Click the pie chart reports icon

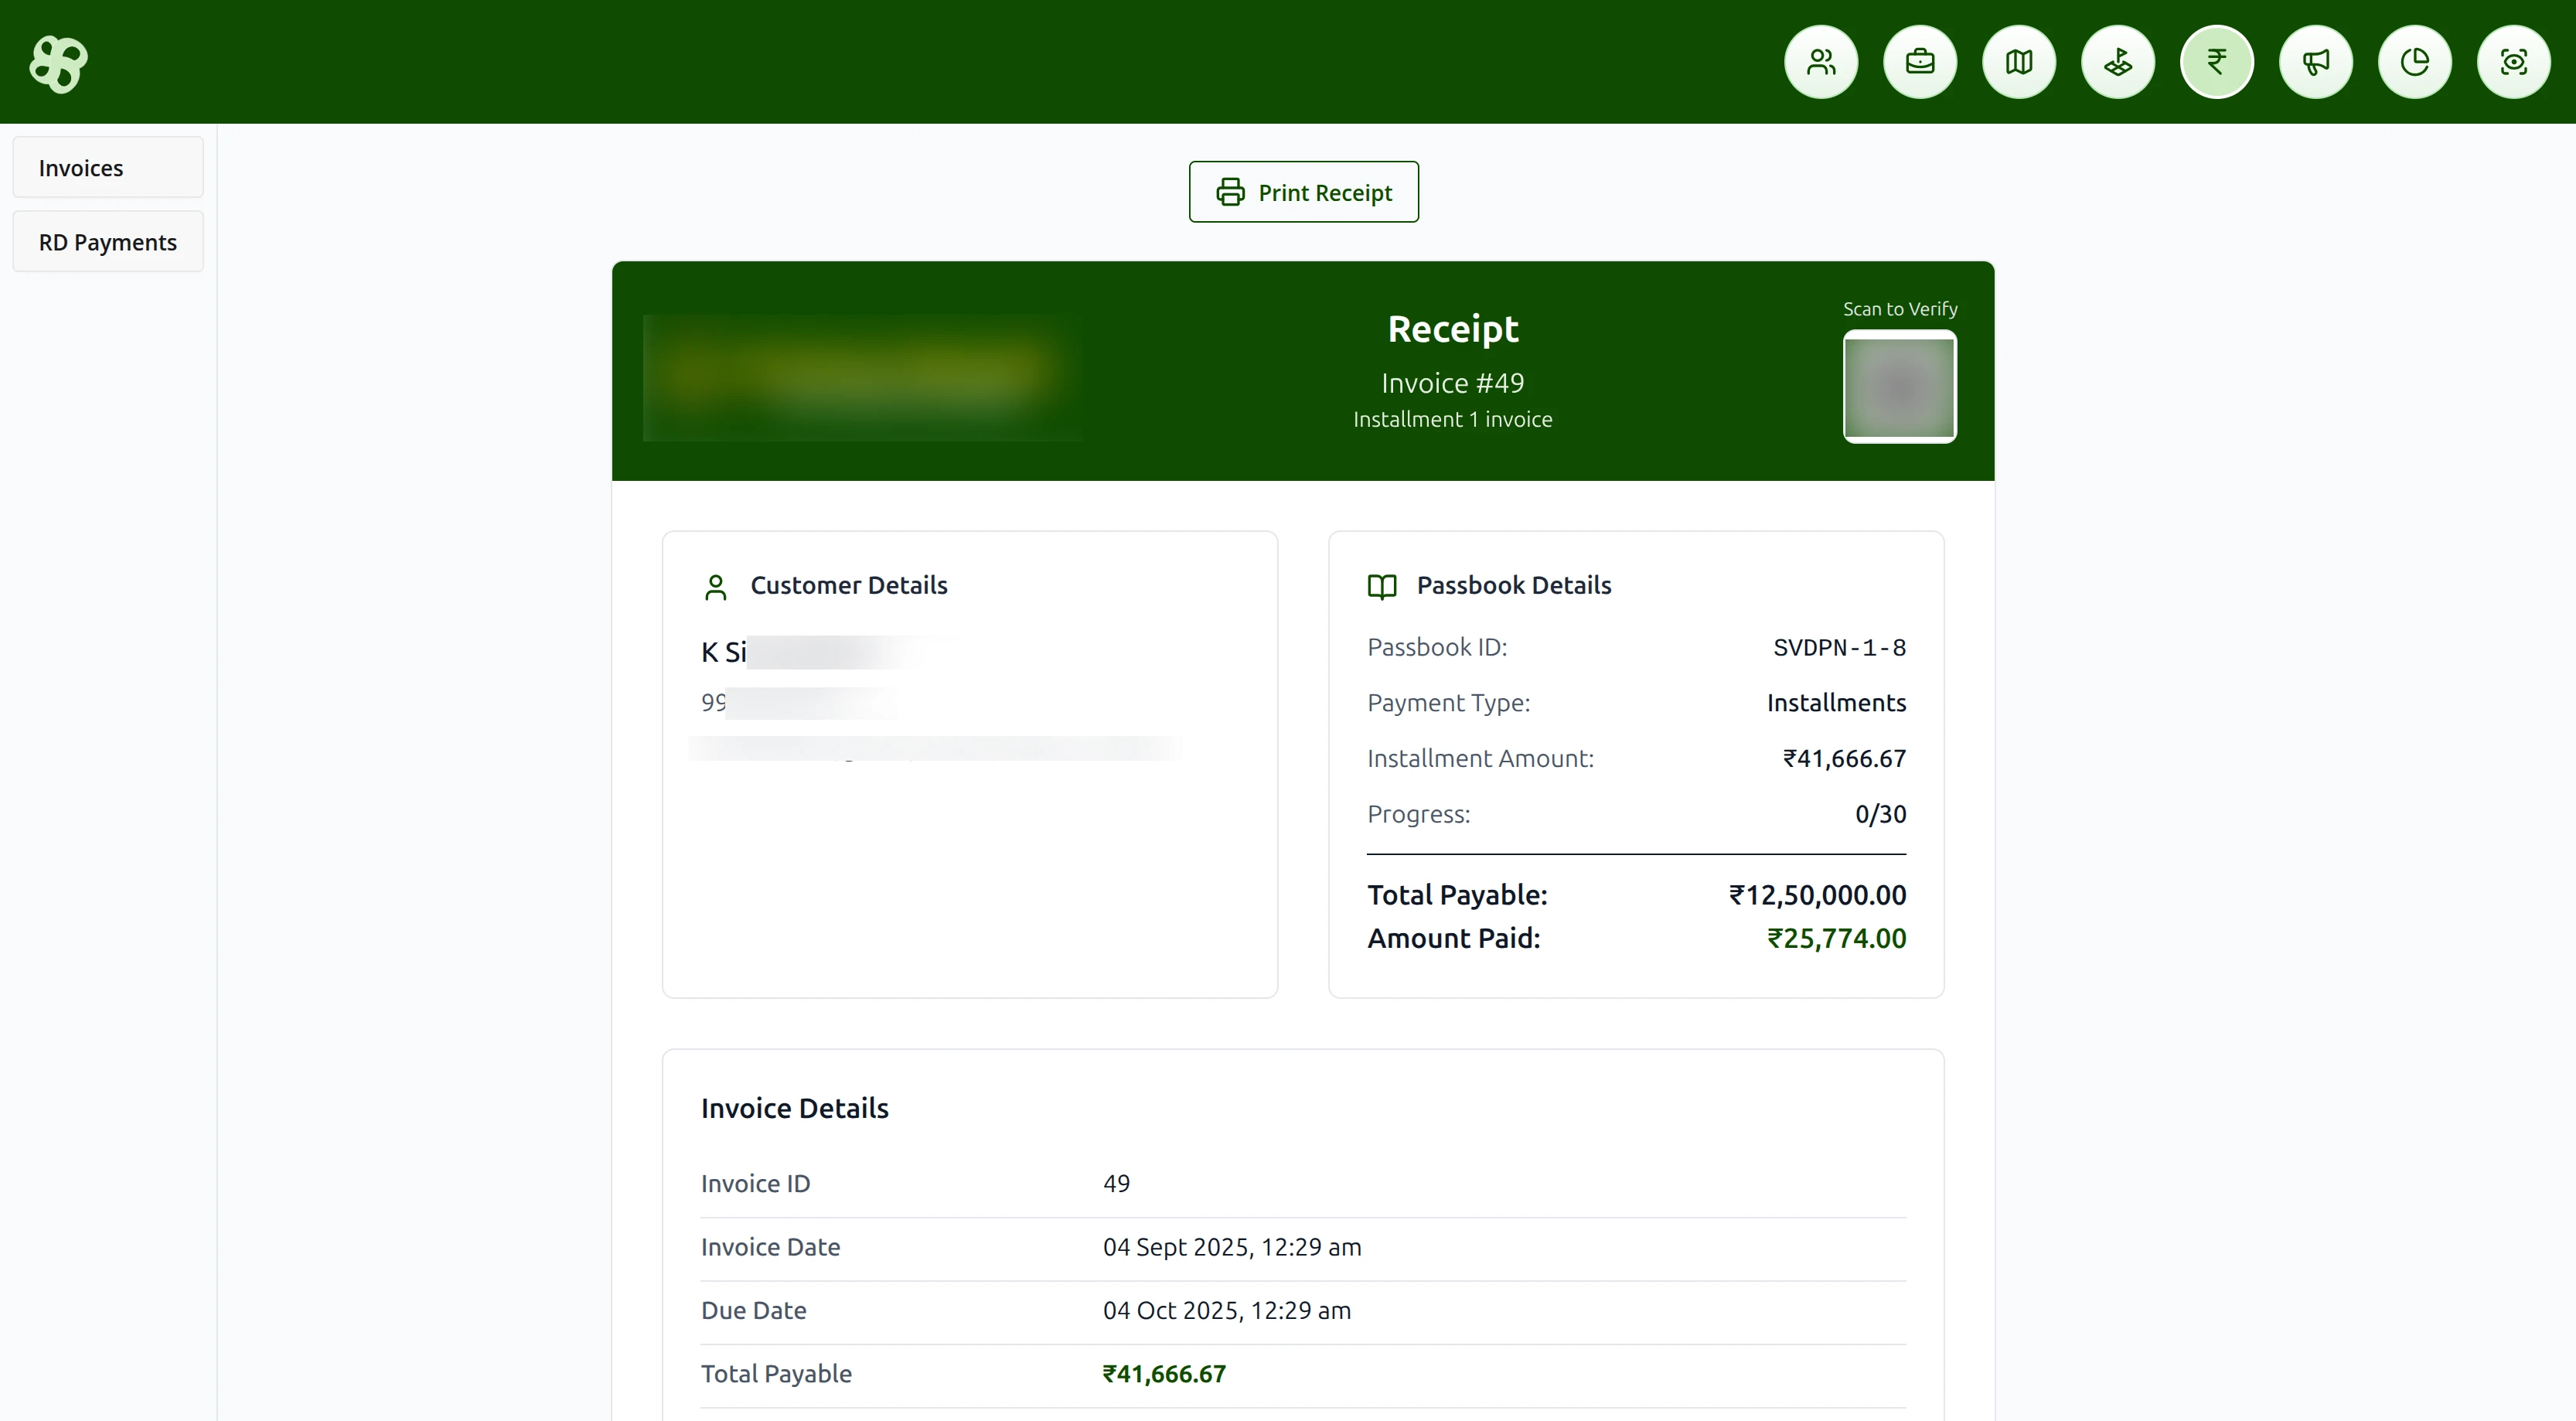(x=2414, y=62)
